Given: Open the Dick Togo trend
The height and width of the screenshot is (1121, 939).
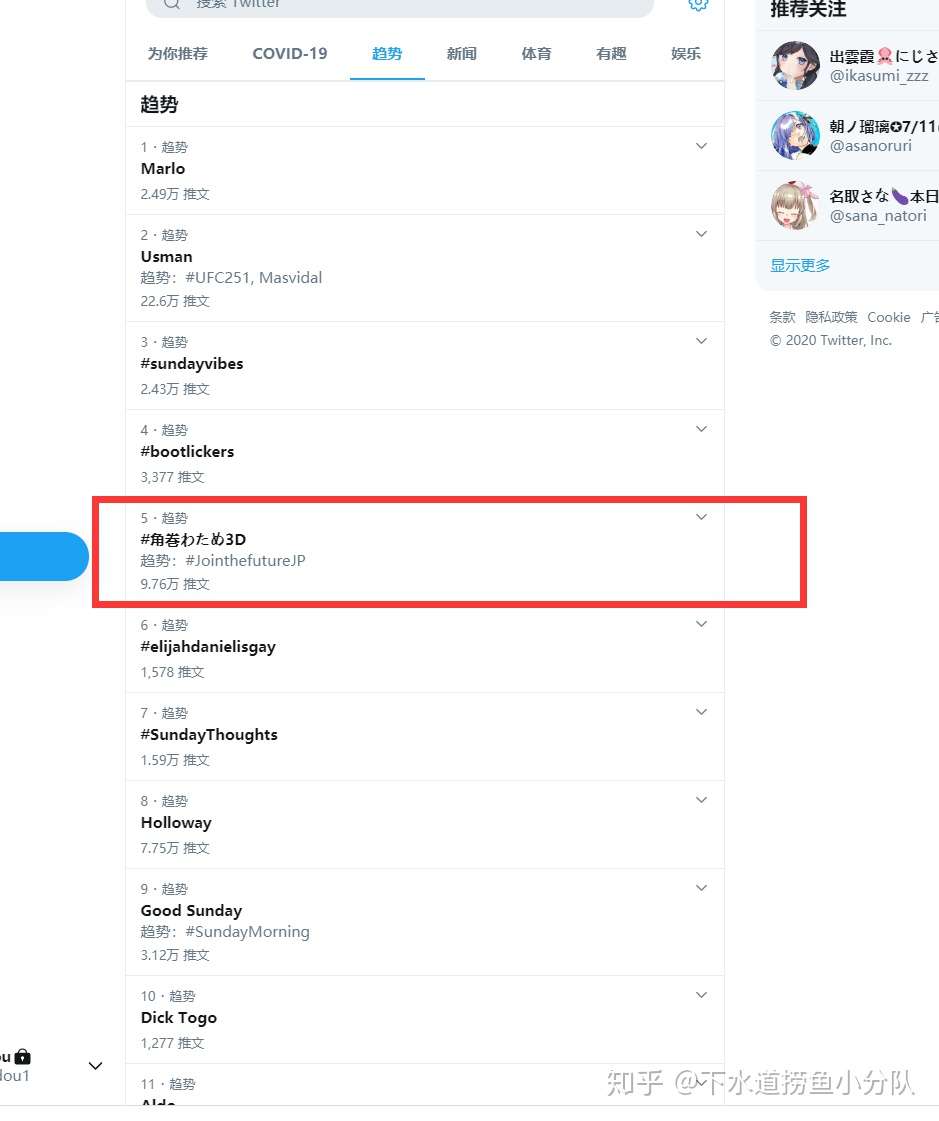Looking at the screenshot, I should coord(178,1017).
